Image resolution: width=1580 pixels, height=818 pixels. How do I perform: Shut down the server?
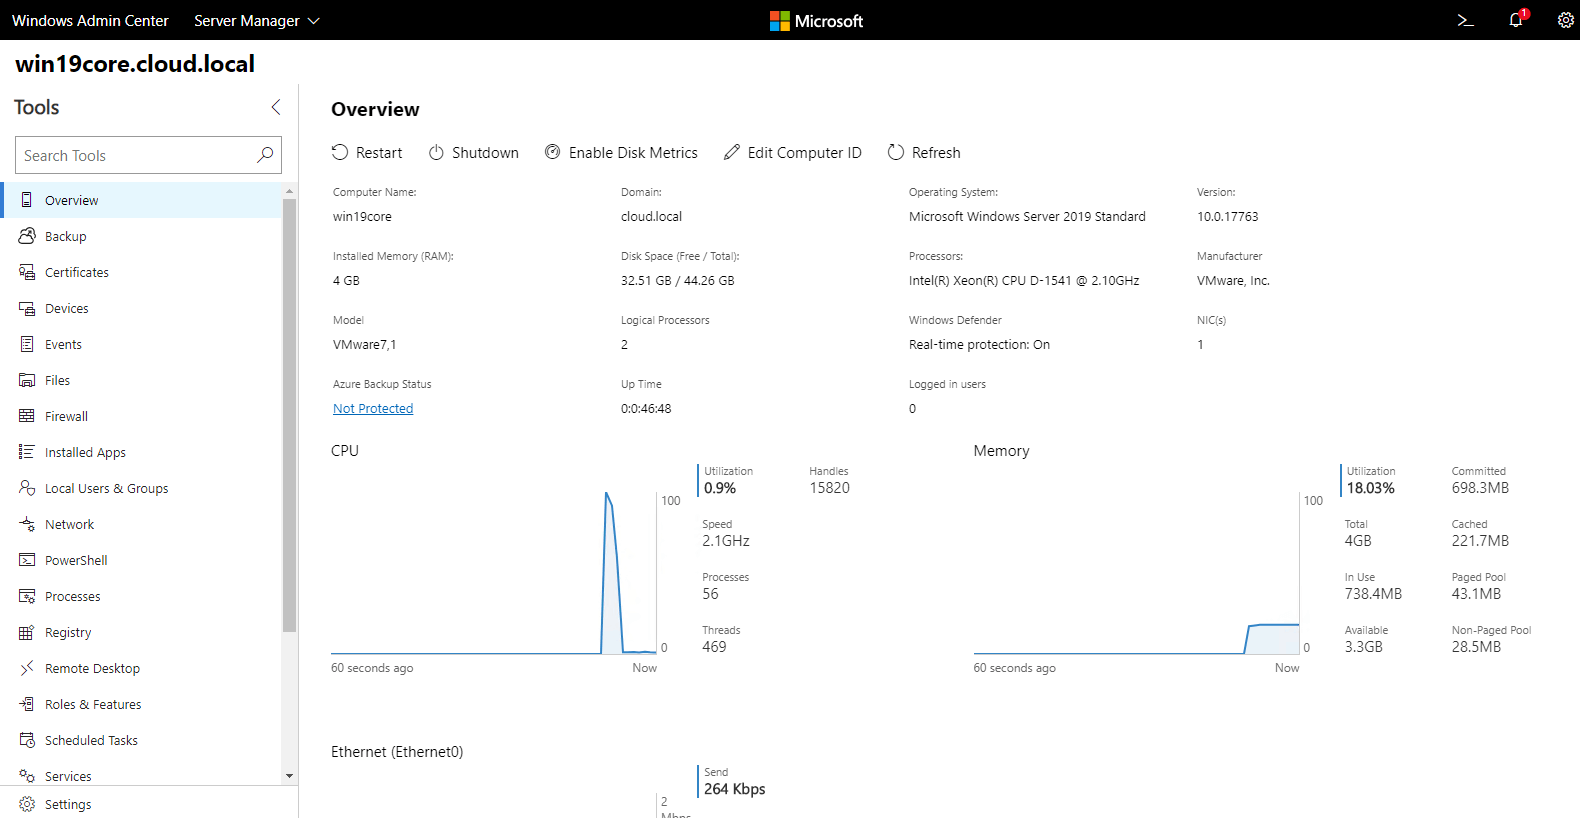(474, 152)
